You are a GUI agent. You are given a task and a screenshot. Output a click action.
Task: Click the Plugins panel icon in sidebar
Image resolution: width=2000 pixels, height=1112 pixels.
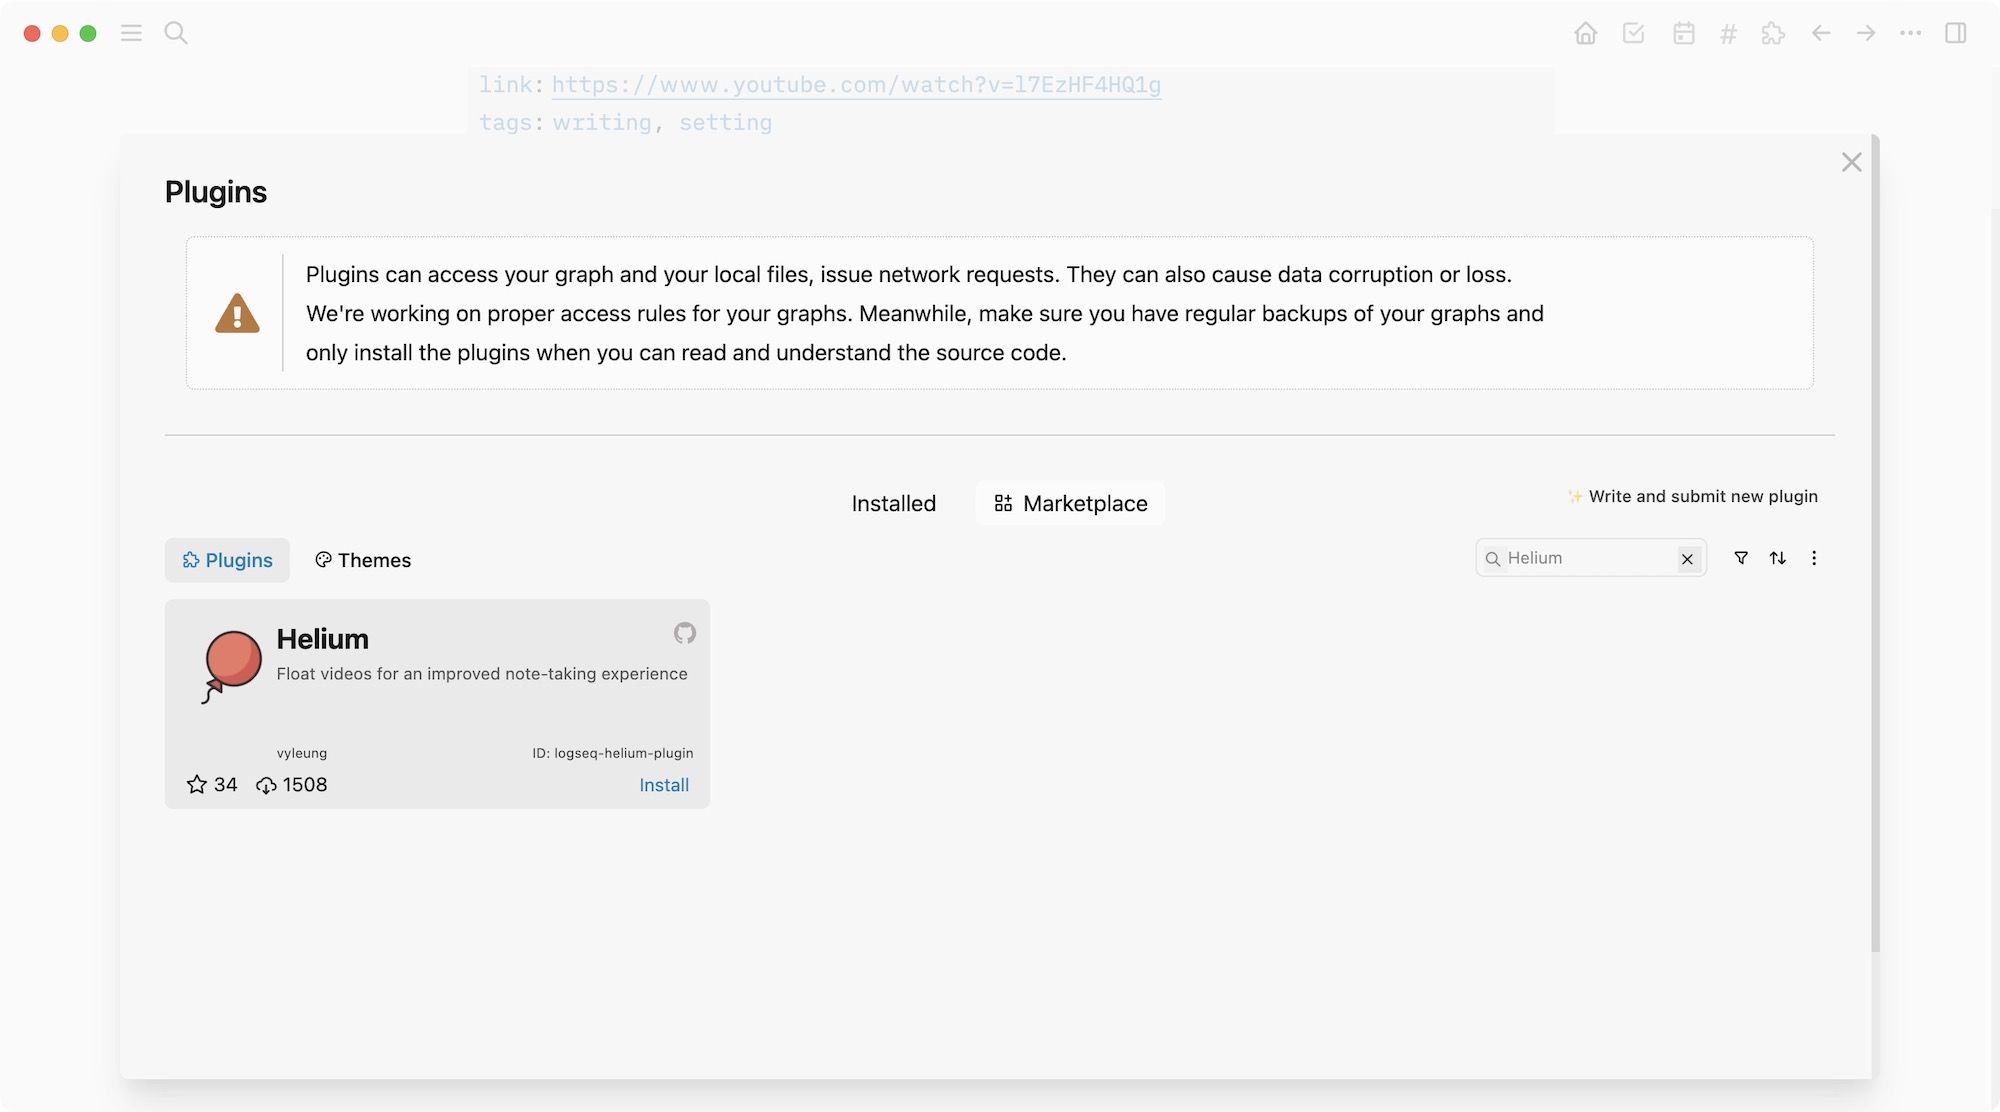tap(1773, 31)
